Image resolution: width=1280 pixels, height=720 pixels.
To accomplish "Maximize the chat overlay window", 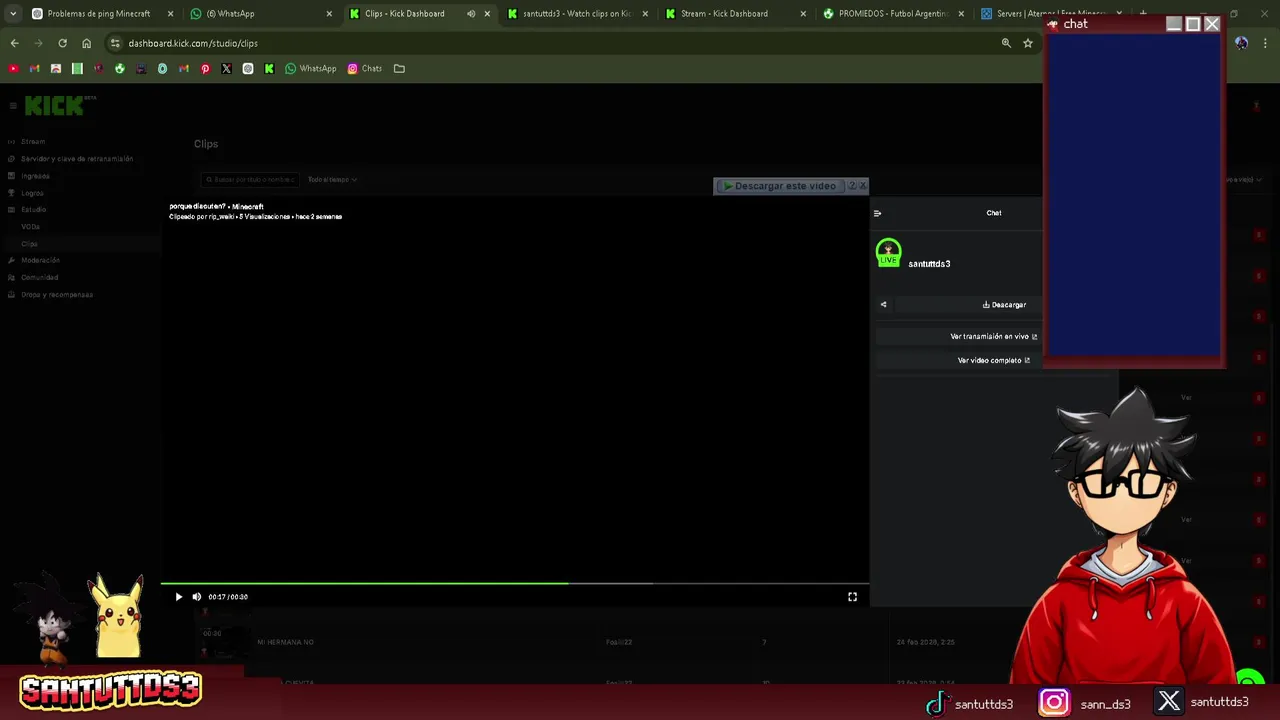I will click(x=1193, y=24).
